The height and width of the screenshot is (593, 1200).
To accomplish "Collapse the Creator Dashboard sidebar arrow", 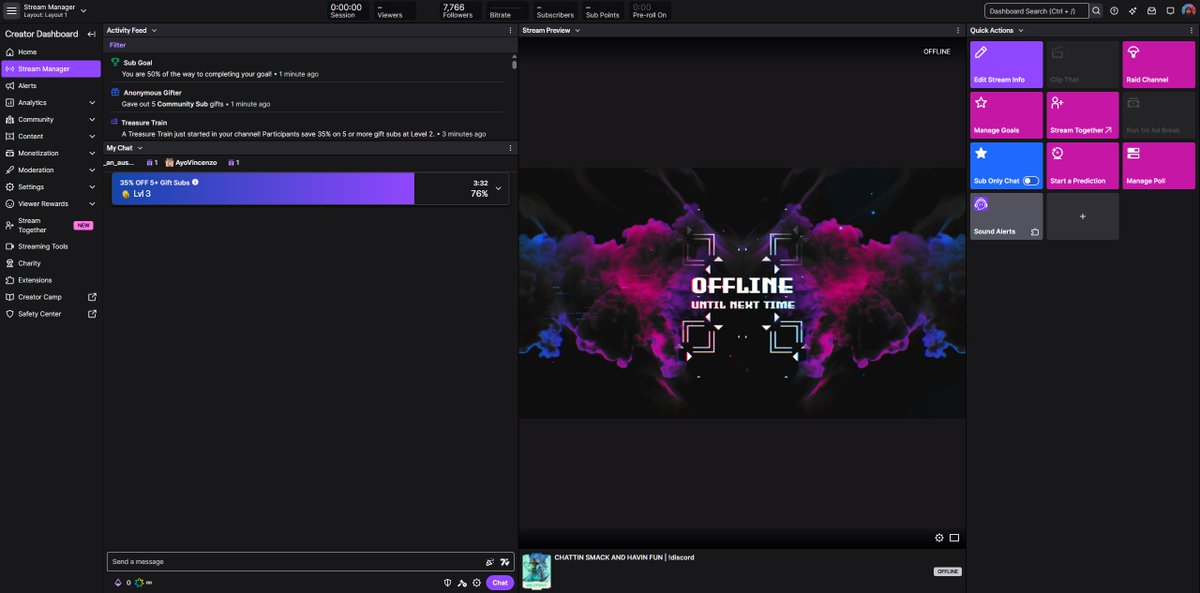I will coord(92,34).
